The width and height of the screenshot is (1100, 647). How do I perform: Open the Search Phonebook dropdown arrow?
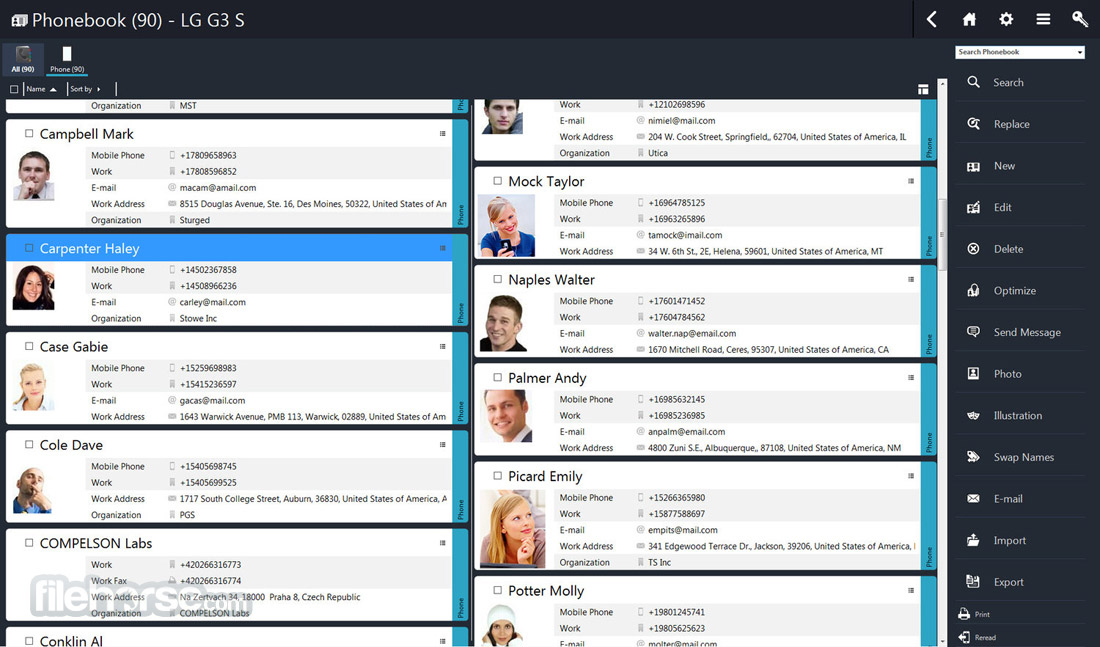click(x=1080, y=53)
